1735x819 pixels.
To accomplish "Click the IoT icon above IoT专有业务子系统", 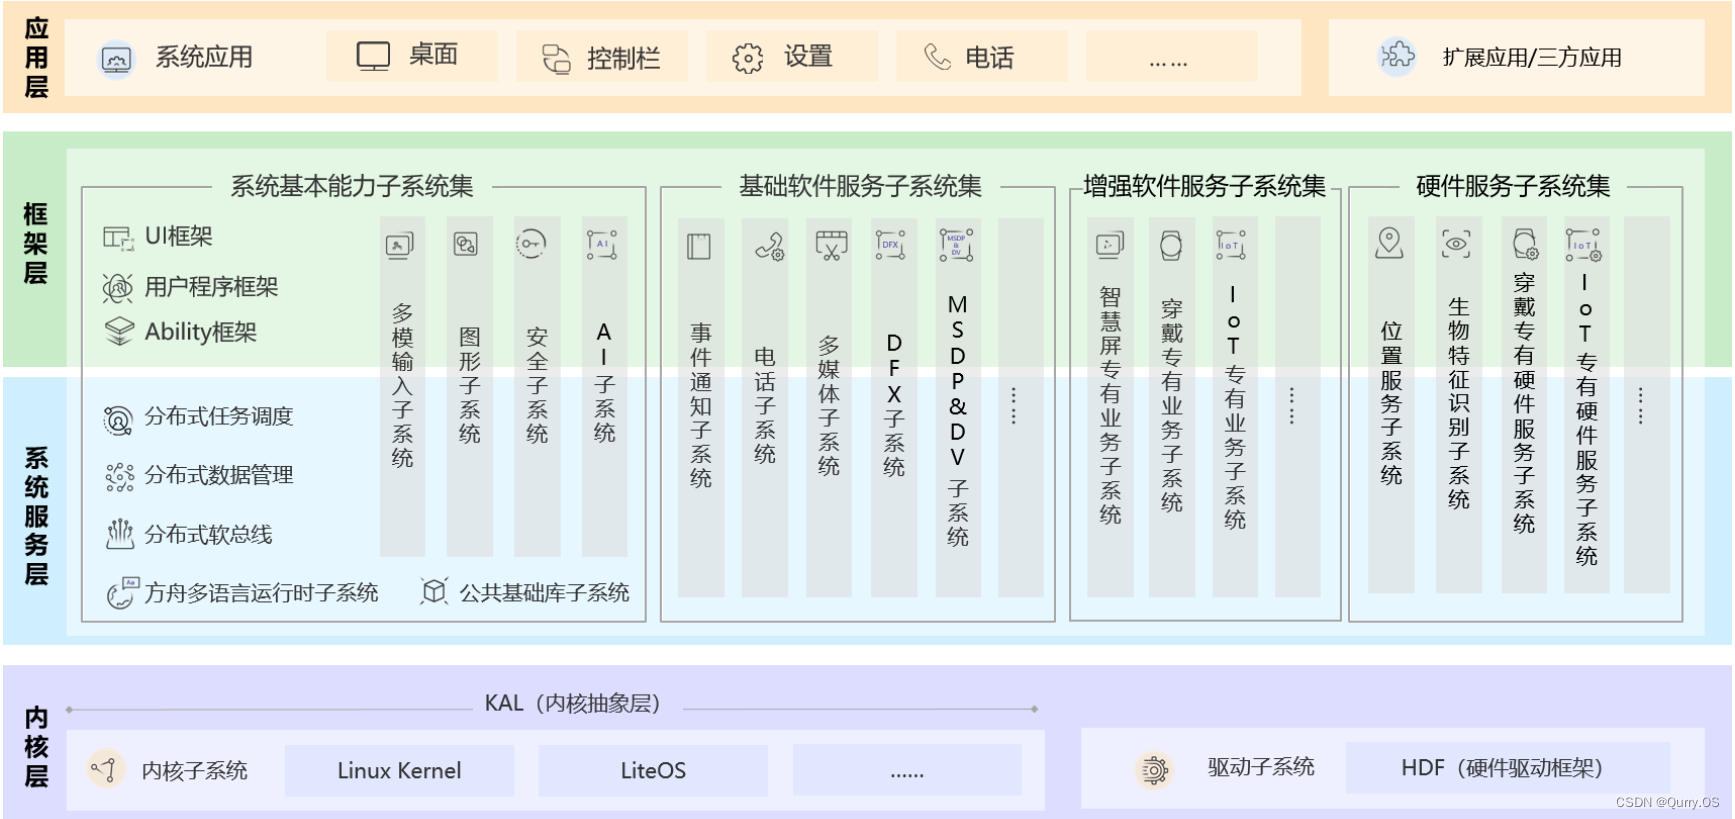I will (x=1231, y=244).
